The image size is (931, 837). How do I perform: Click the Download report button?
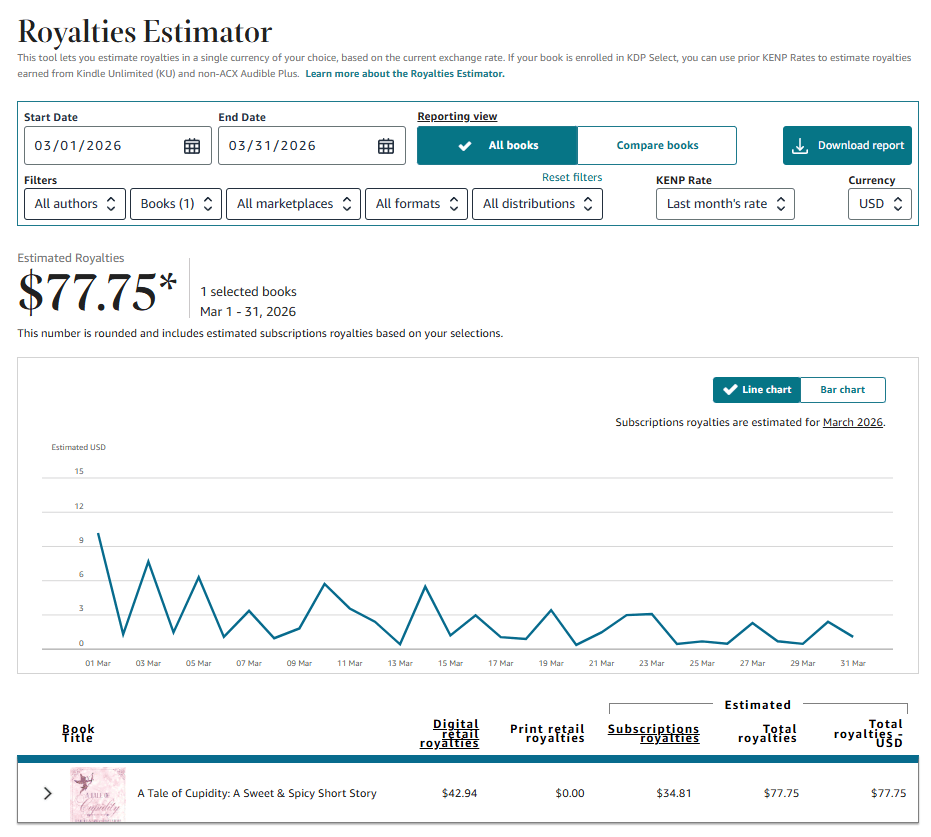(x=847, y=146)
